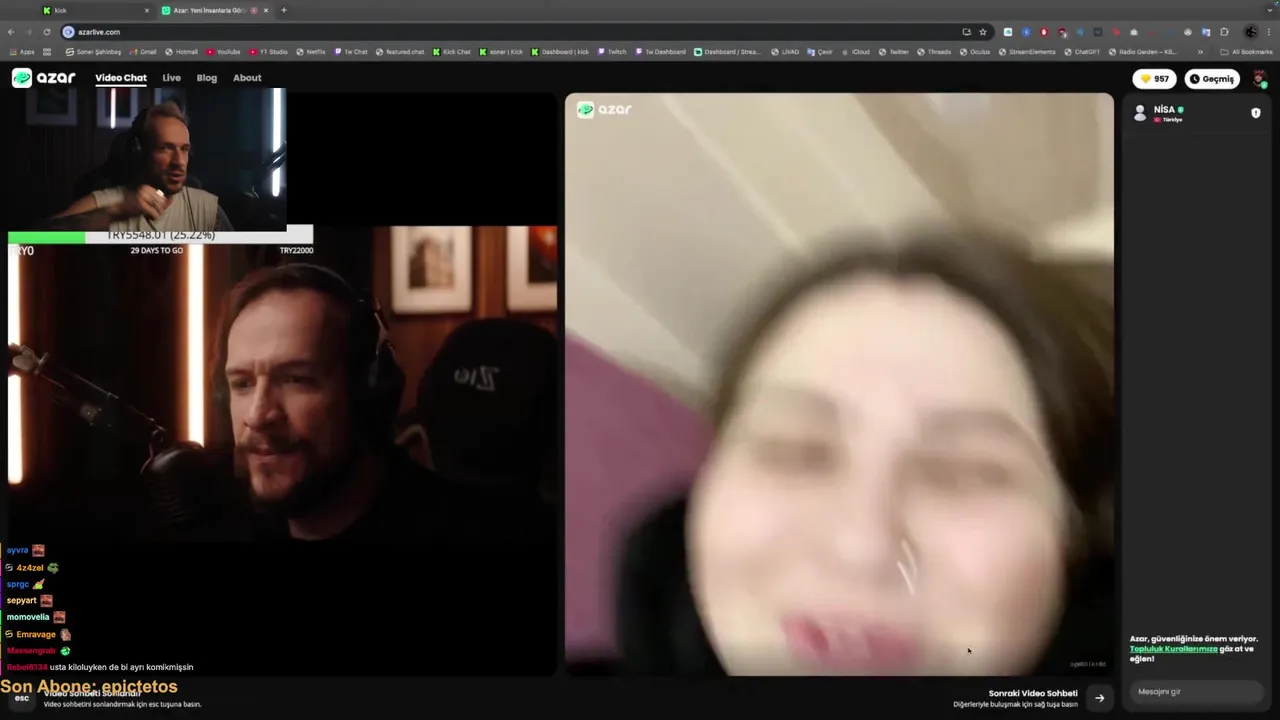The height and width of the screenshot is (720, 1280).
Task: Open the gems balance showing 957
Action: coord(1155,79)
